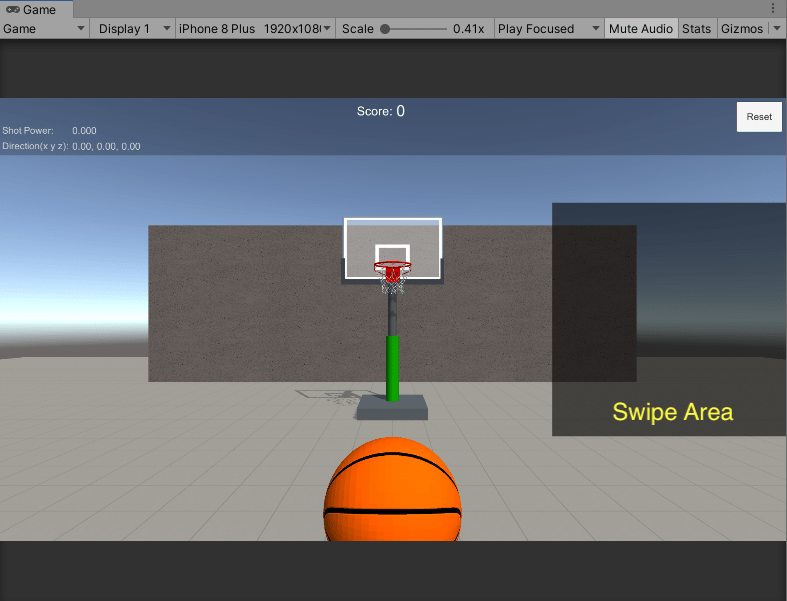Click the Direction(x y z): label

pos(35,146)
